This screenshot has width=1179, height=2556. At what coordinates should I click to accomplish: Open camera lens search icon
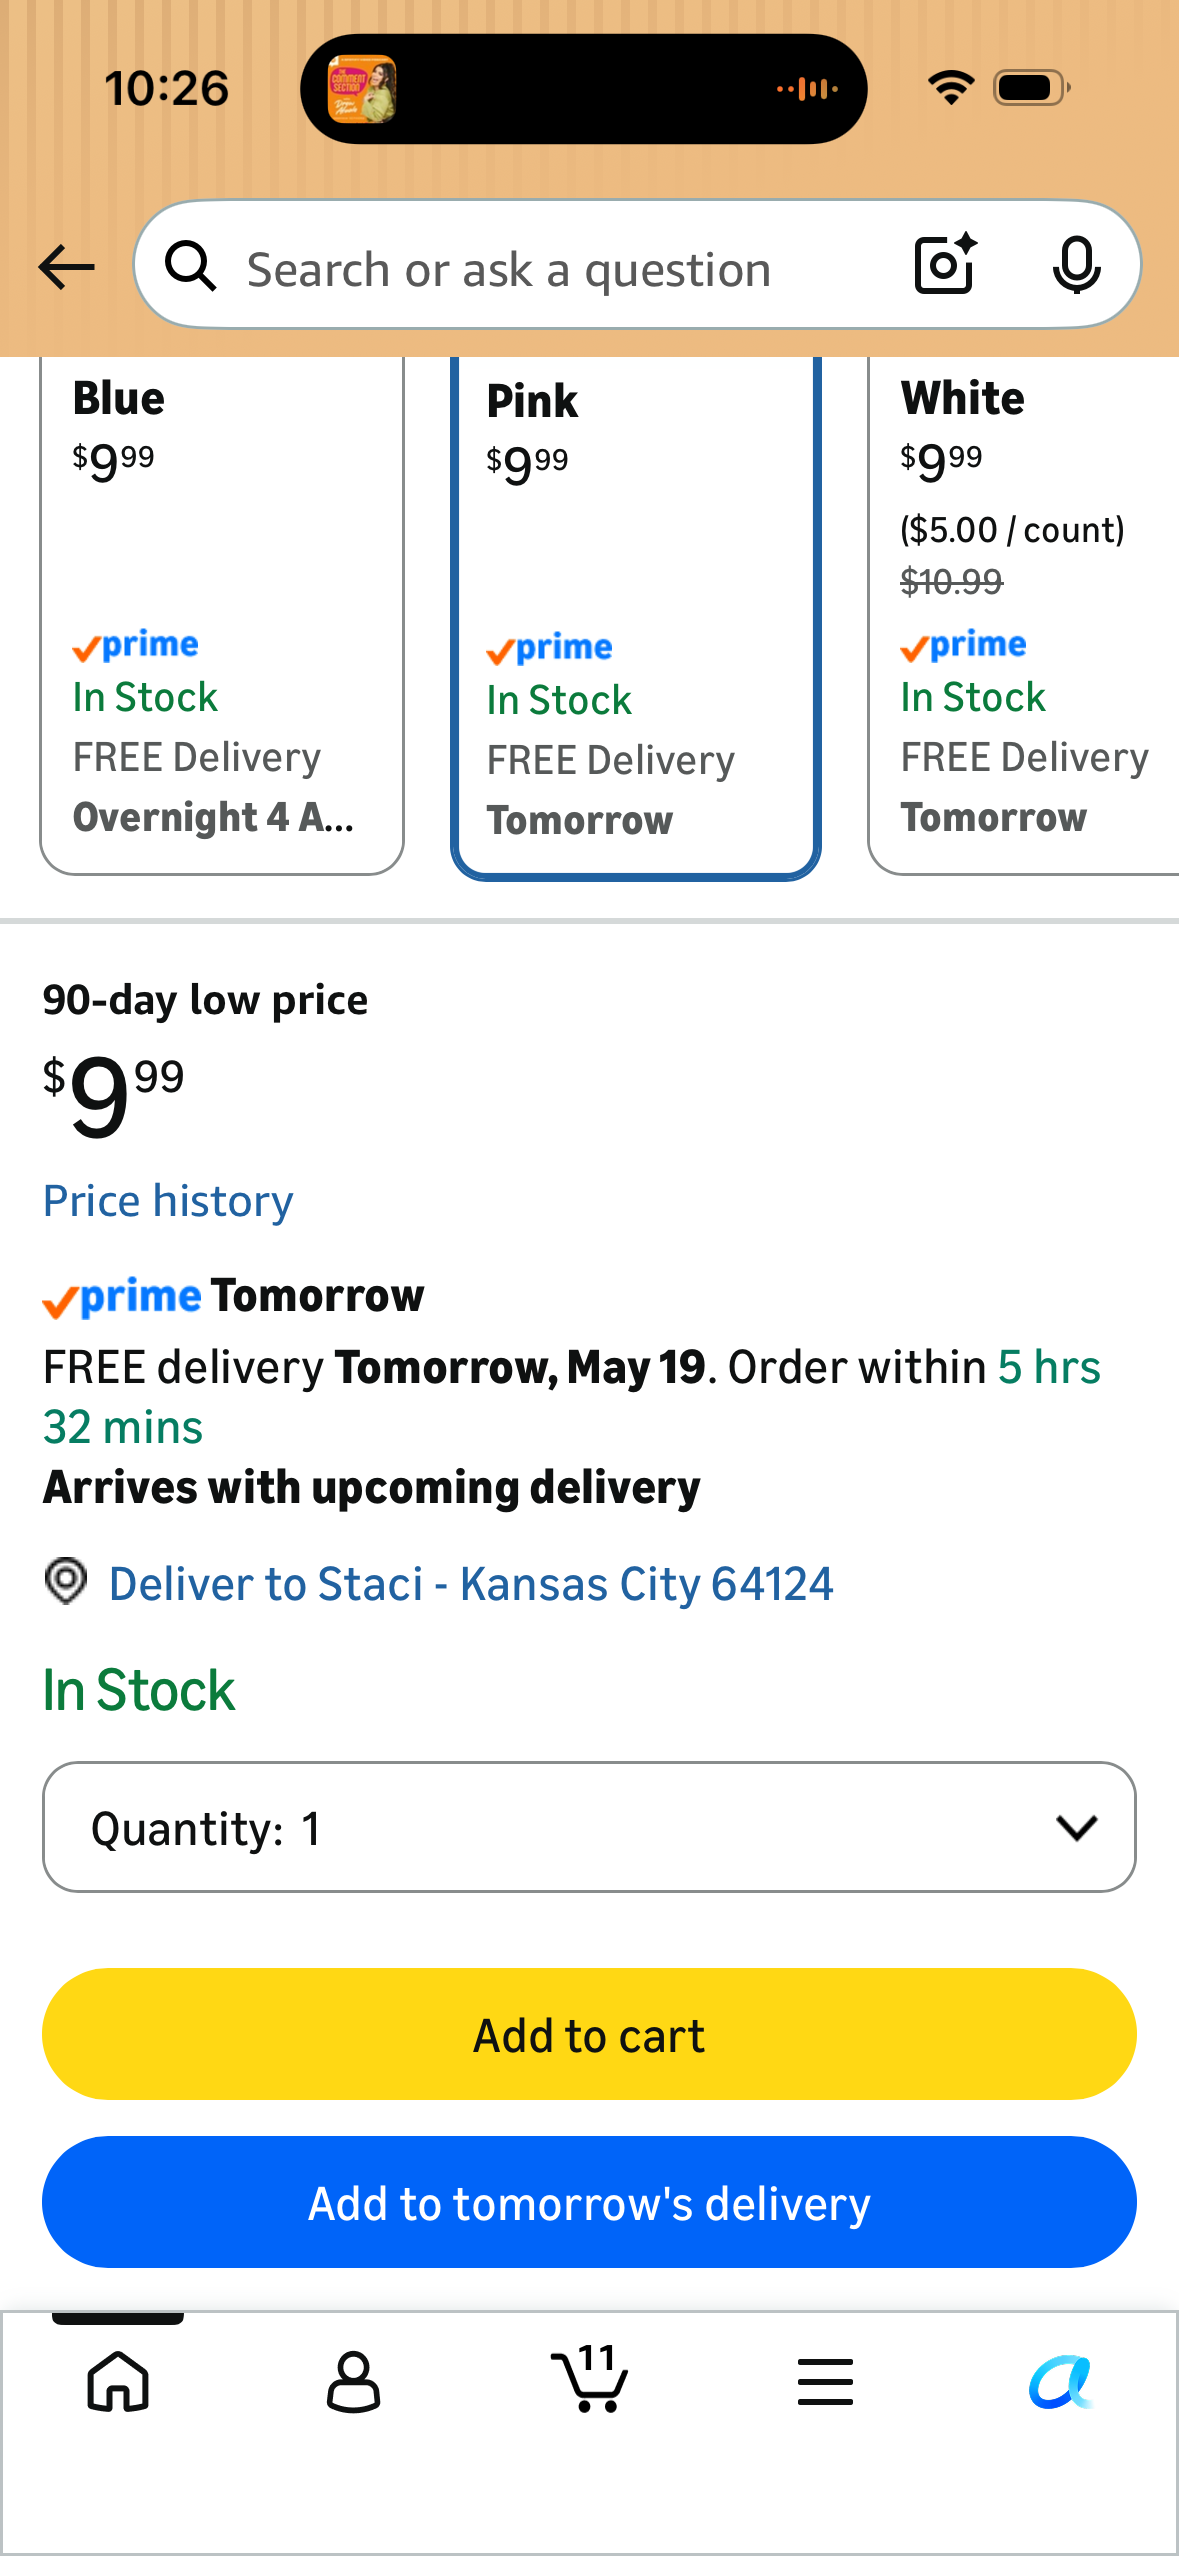[x=945, y=265]
